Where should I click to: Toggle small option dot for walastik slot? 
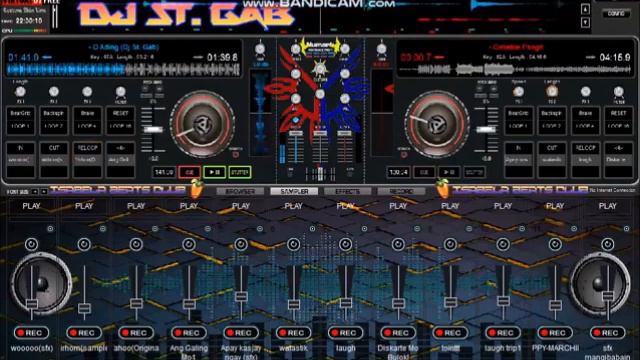click(312, 229)
